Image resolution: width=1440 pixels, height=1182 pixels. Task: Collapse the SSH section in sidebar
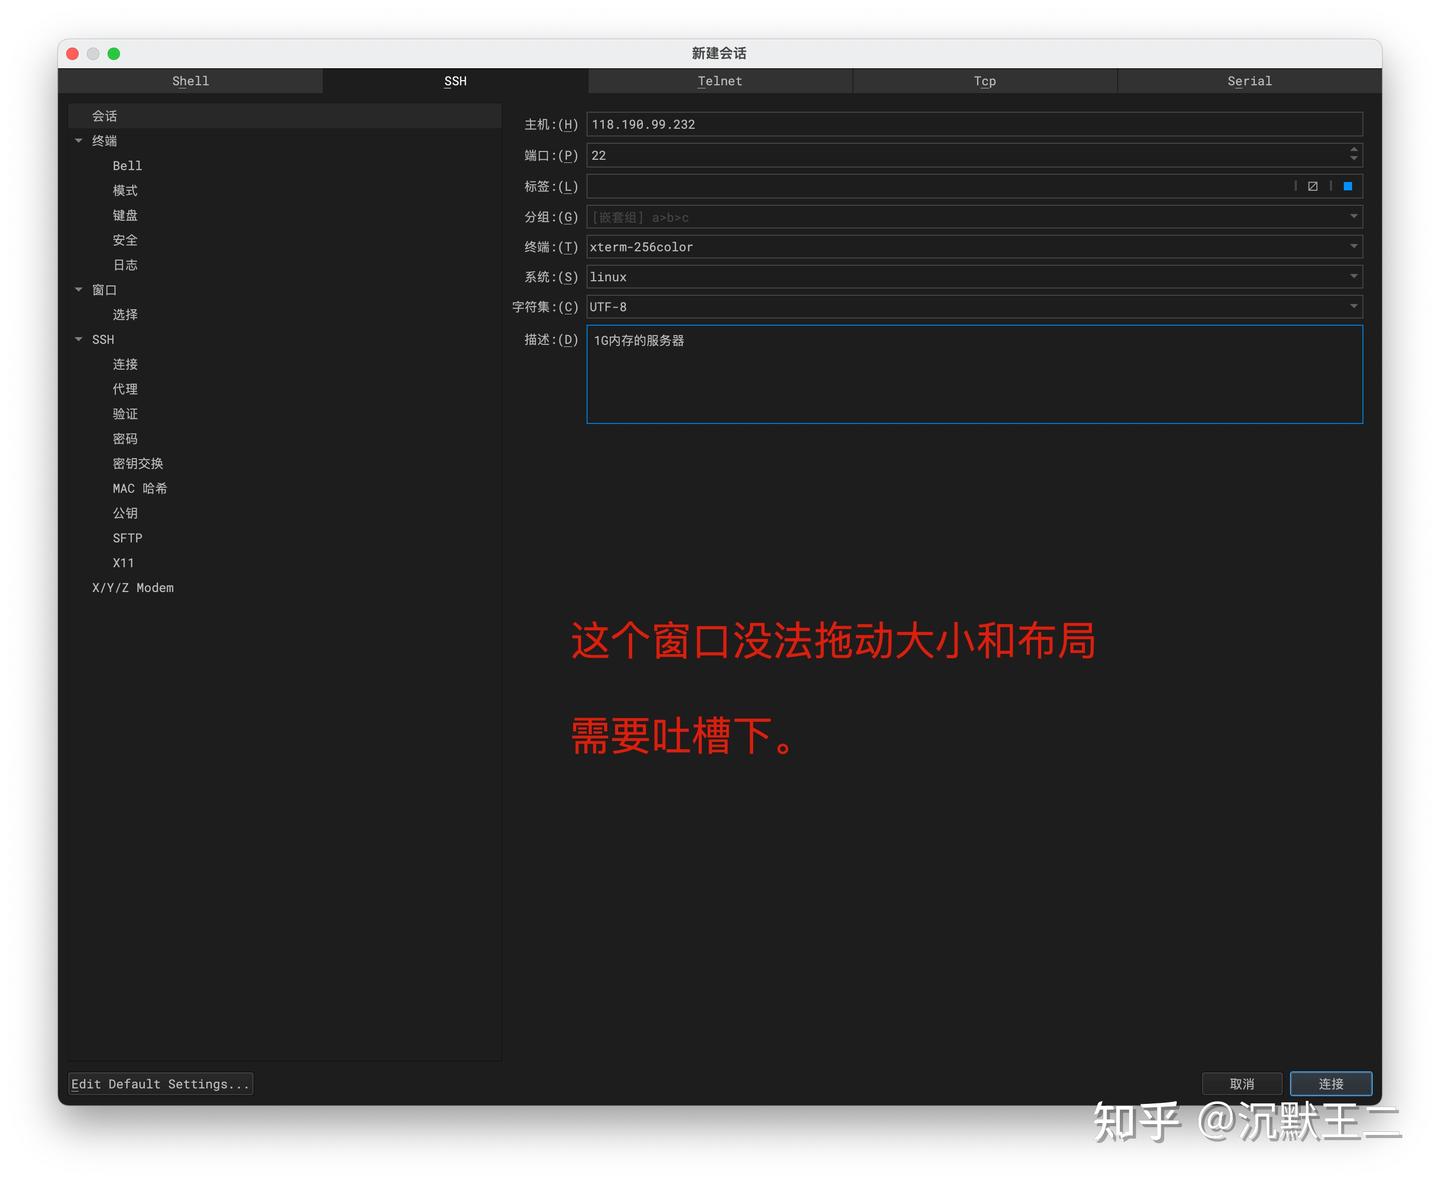pos(79,339)
